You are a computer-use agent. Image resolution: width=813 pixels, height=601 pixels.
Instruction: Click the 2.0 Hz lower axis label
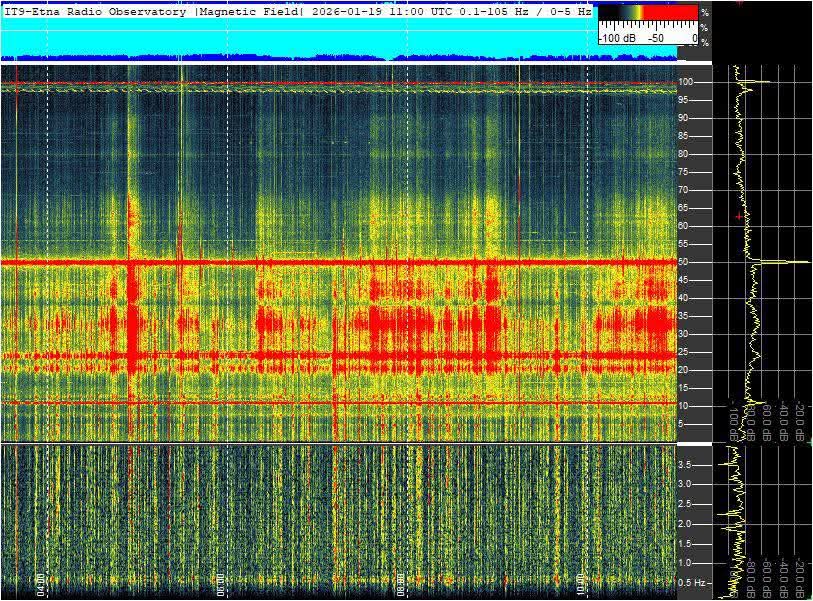click(x=687, y=523)
